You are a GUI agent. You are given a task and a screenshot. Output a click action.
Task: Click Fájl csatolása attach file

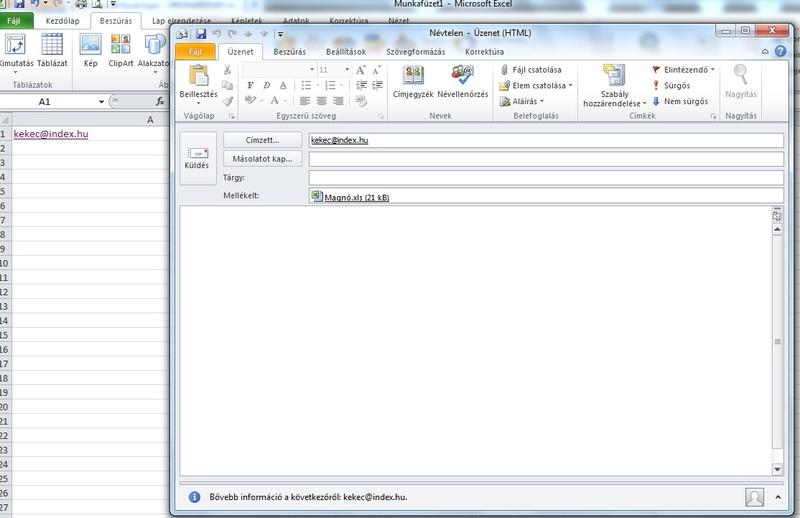click(x=531, y=70)
